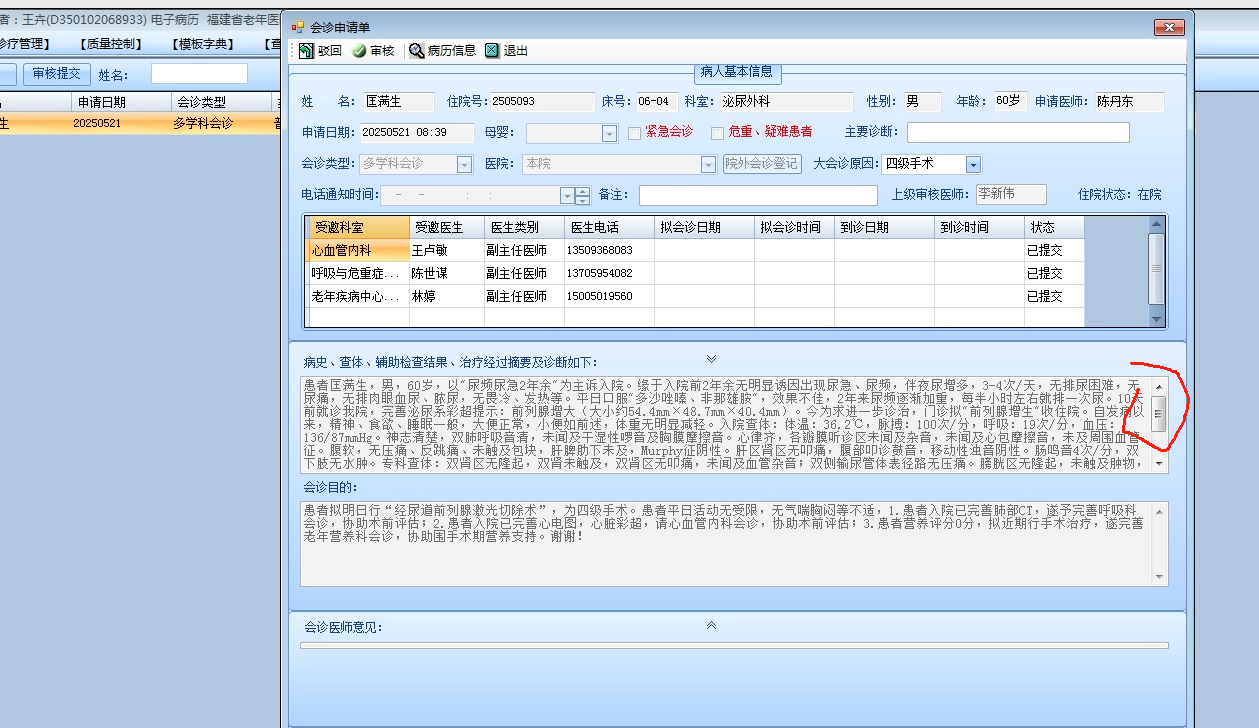Click the 受邀医生 column header
Viewport: 1259px width, 728px height.
click(447, 227)
